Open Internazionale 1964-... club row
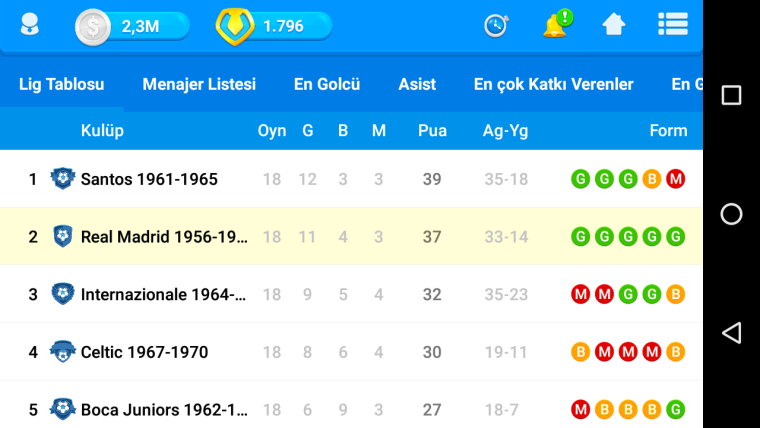 point(351,294)
